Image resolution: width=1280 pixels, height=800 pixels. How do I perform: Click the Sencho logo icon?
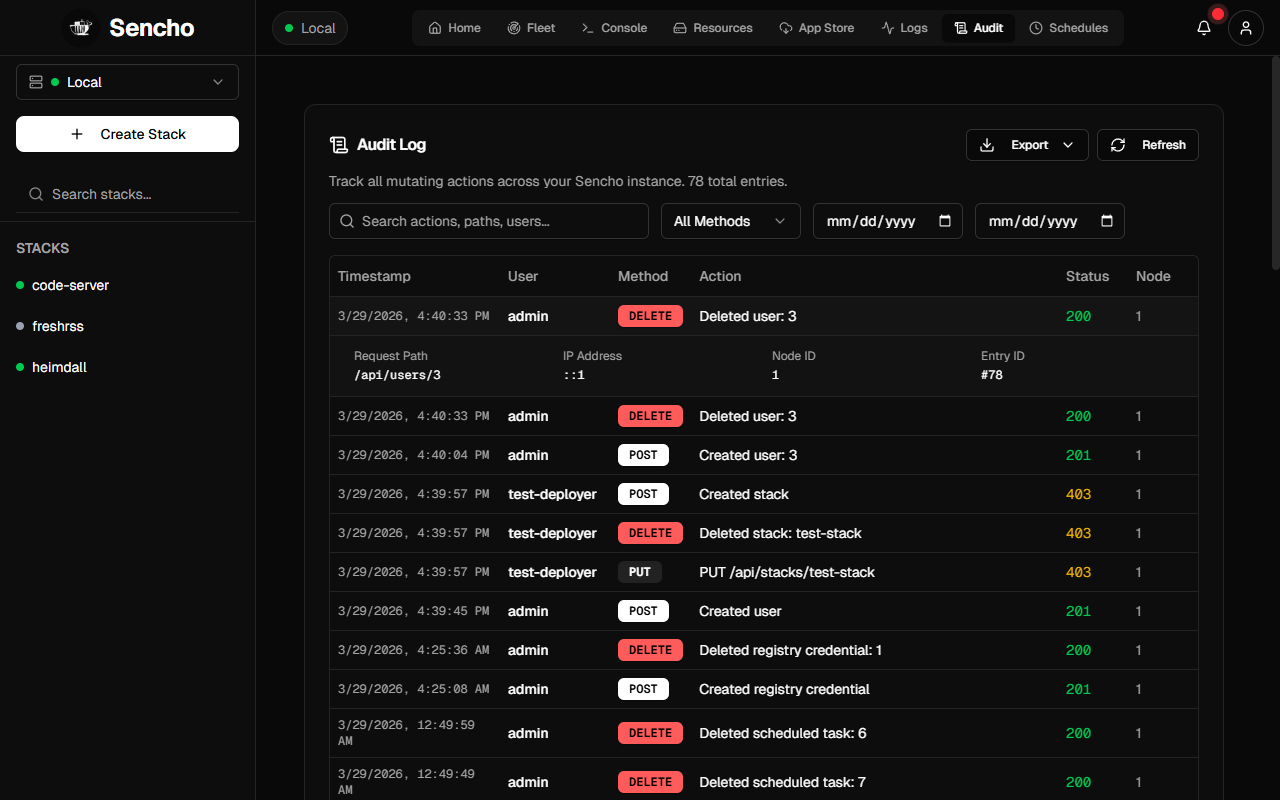coord(82,28)
